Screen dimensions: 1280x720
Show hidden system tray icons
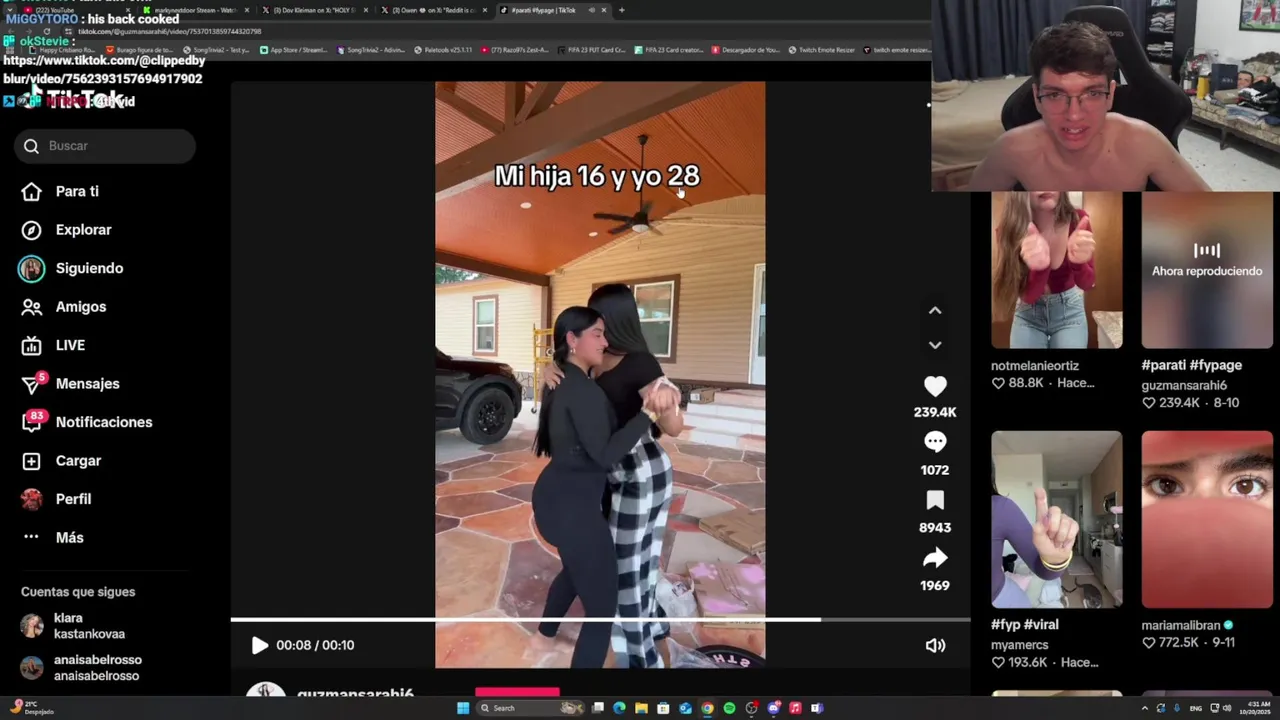pos(1145,708)
